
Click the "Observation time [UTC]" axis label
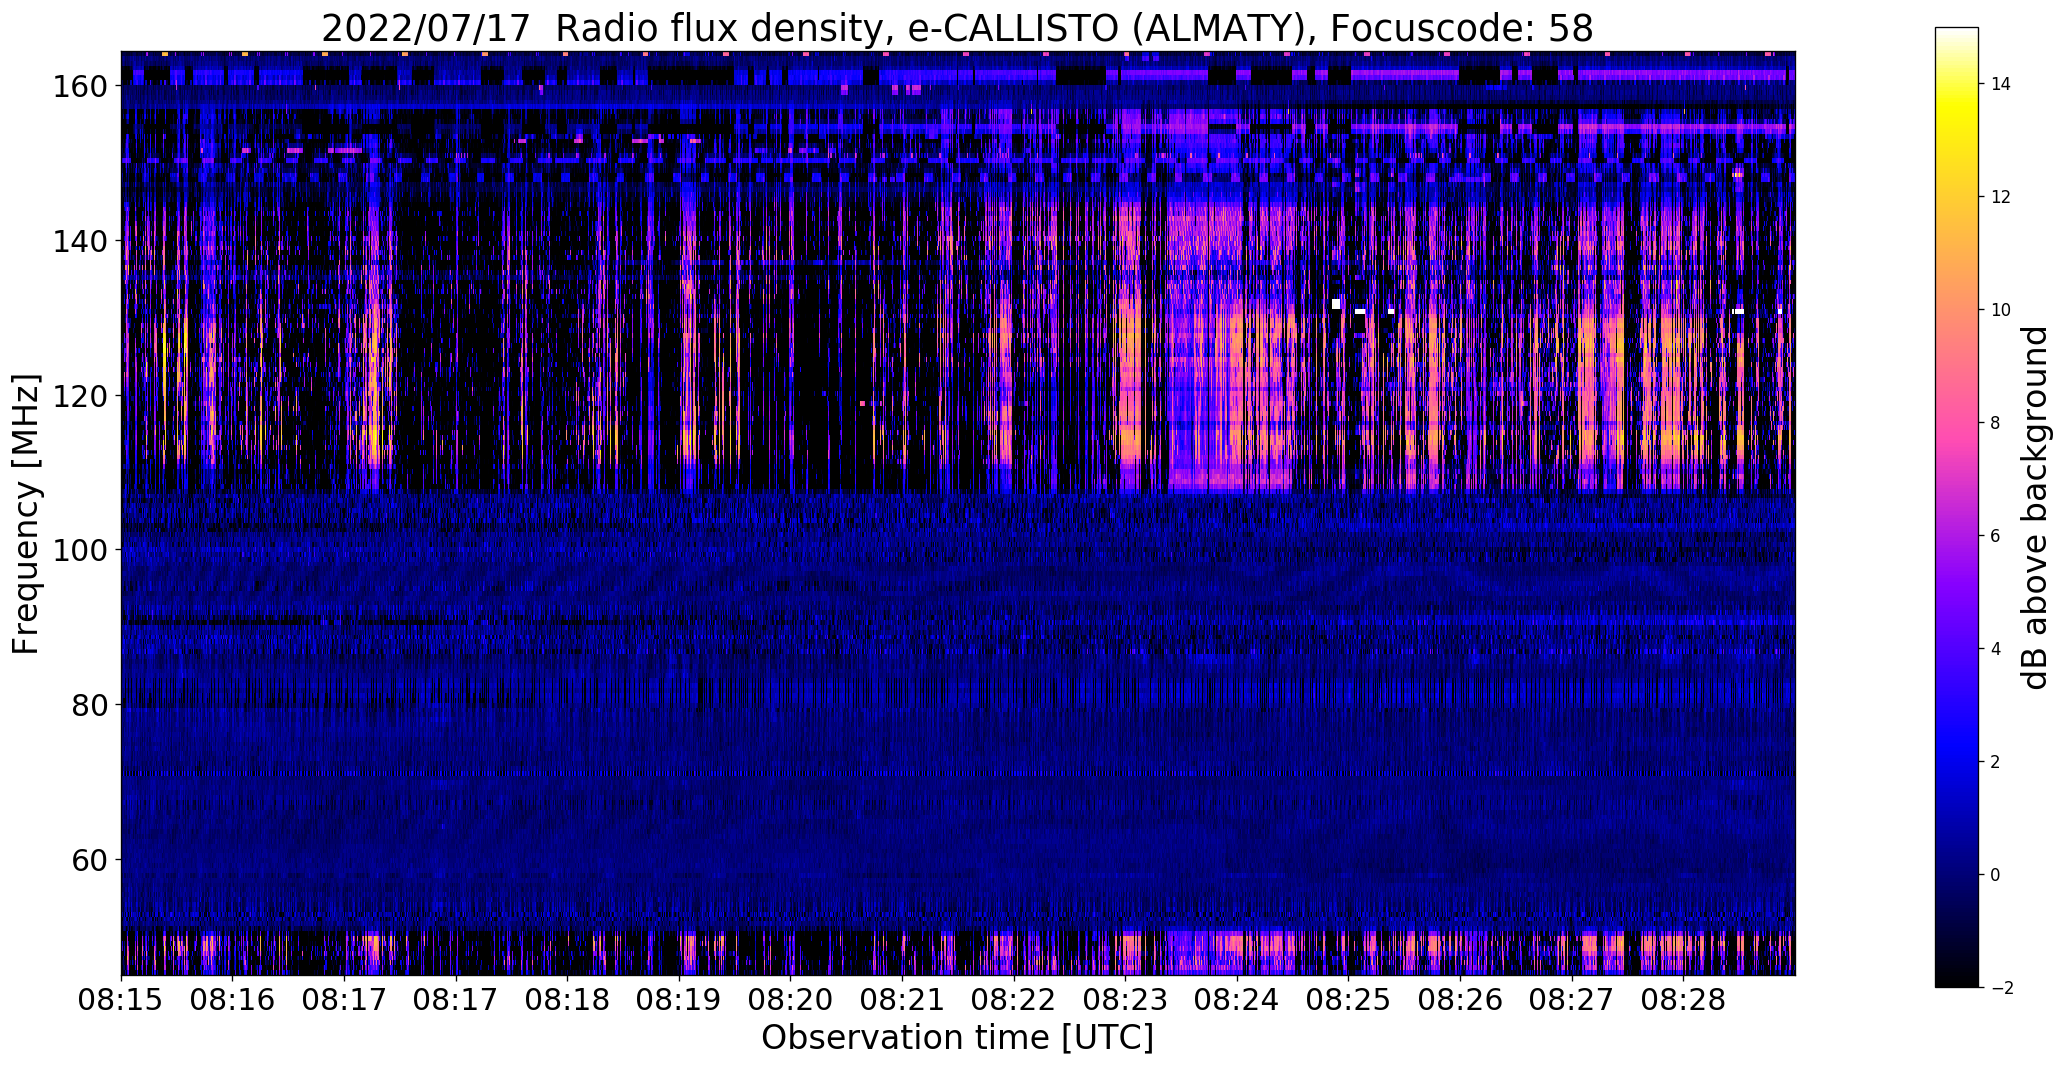tap(957, 1038)
